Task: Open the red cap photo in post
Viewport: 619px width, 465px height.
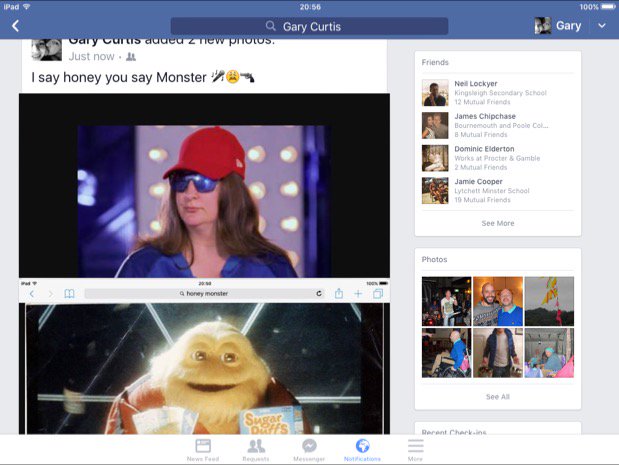Action: tap(204, 186)
